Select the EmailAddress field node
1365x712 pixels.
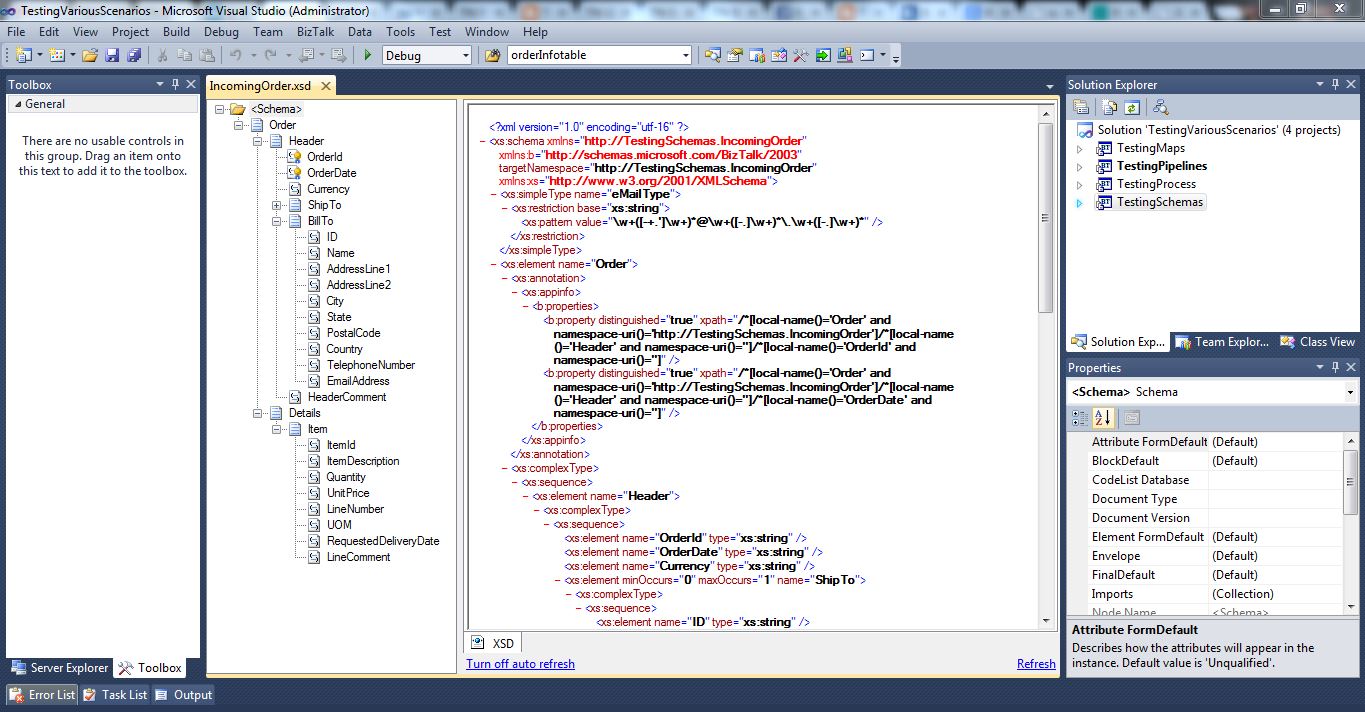click(358, 381)
